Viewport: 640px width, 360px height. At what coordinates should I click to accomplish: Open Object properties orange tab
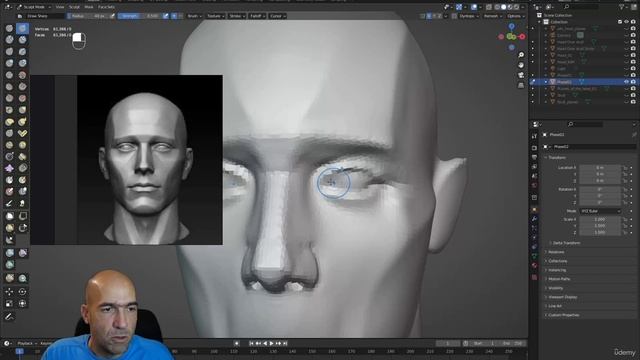coord(535,209)
